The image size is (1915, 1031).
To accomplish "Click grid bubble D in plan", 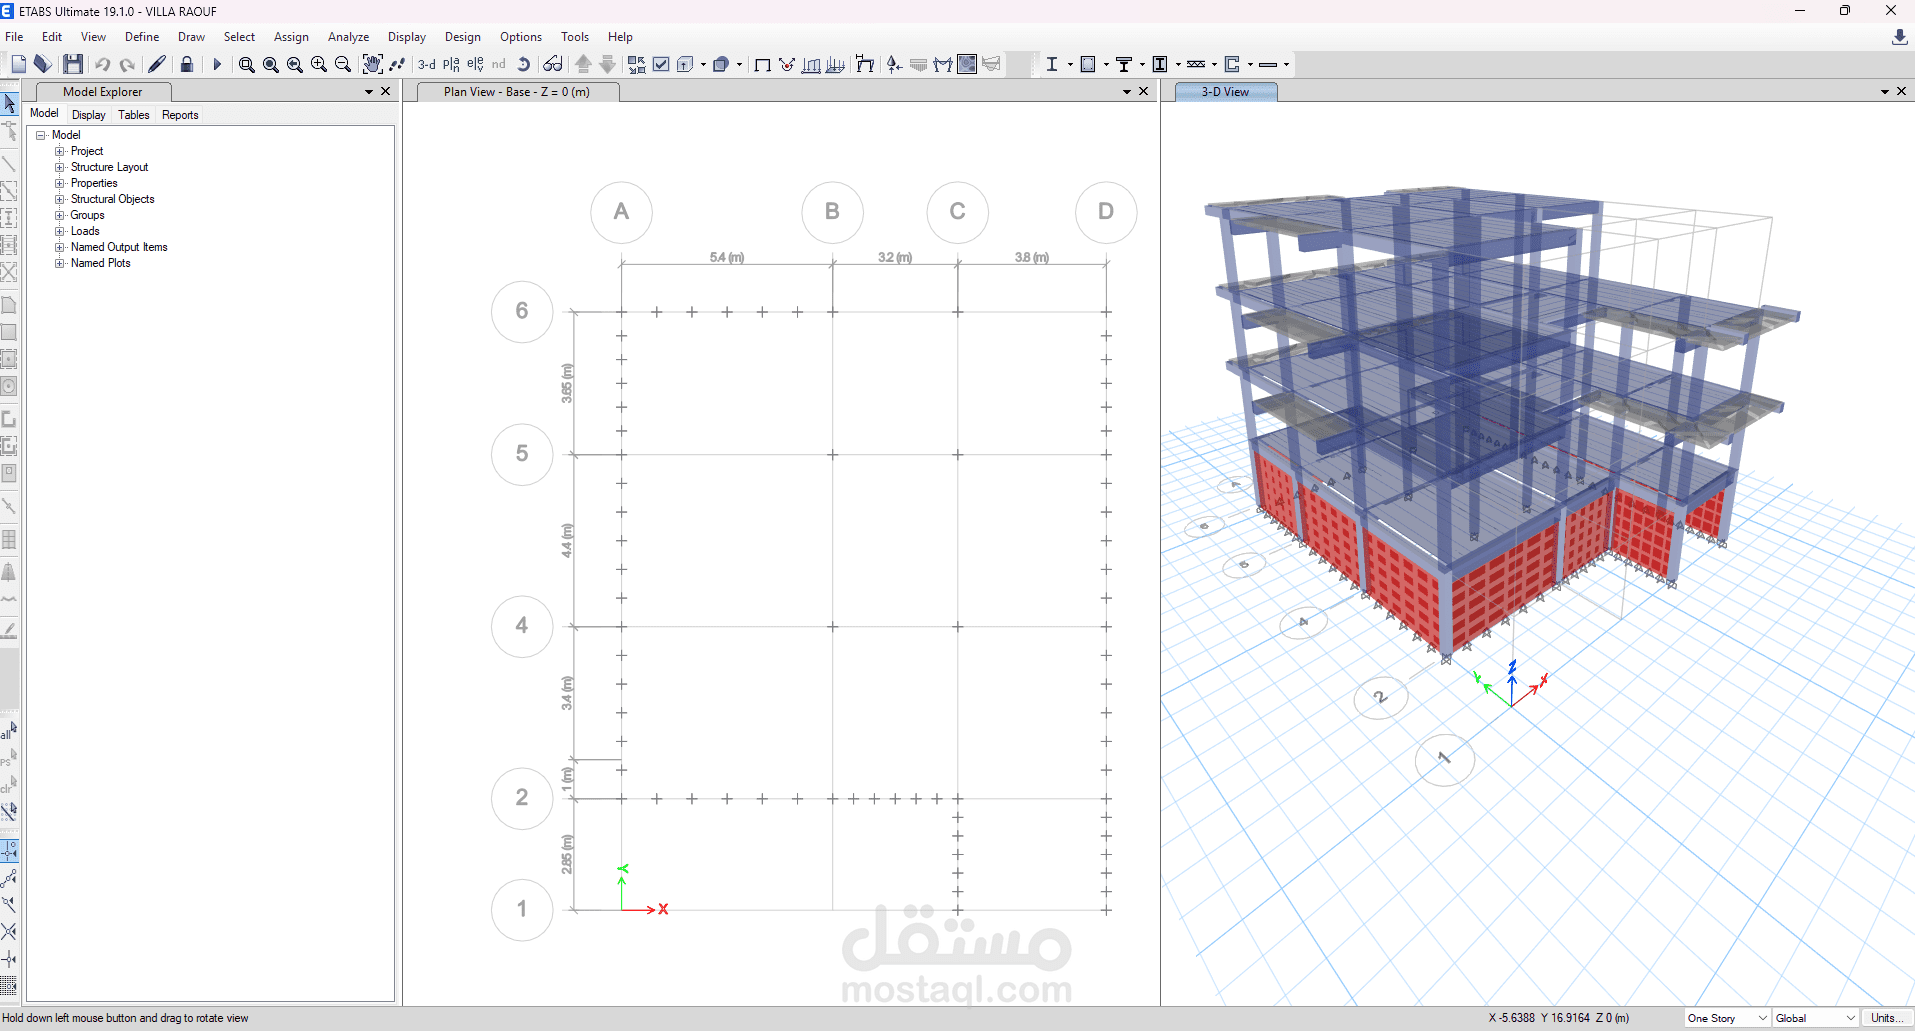I will (x=1106, y=212).
